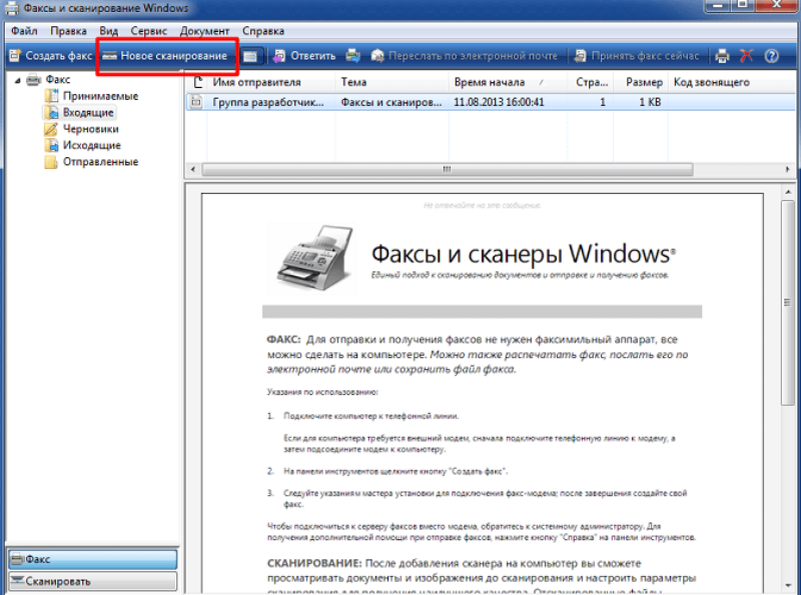Click the Факсы и сканеры Windows heading
This screenshot has height=595, width=801.
tap(523, 253)
